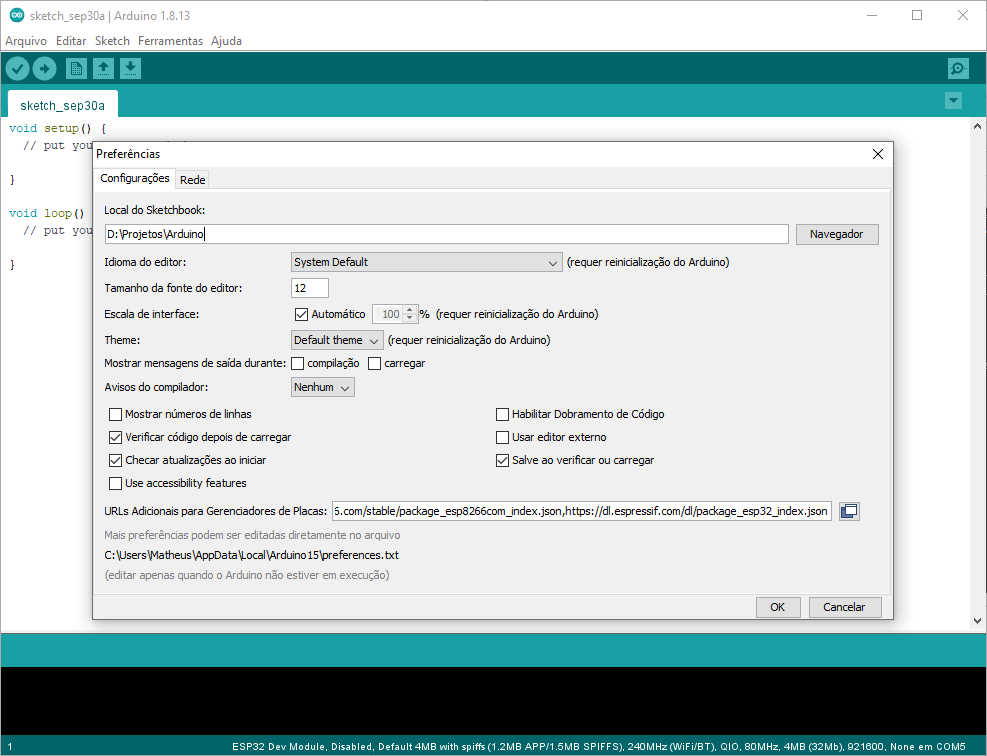Click the Upload arrow icon
This screenshot has height=756, width=987.
tap(45, 68)
